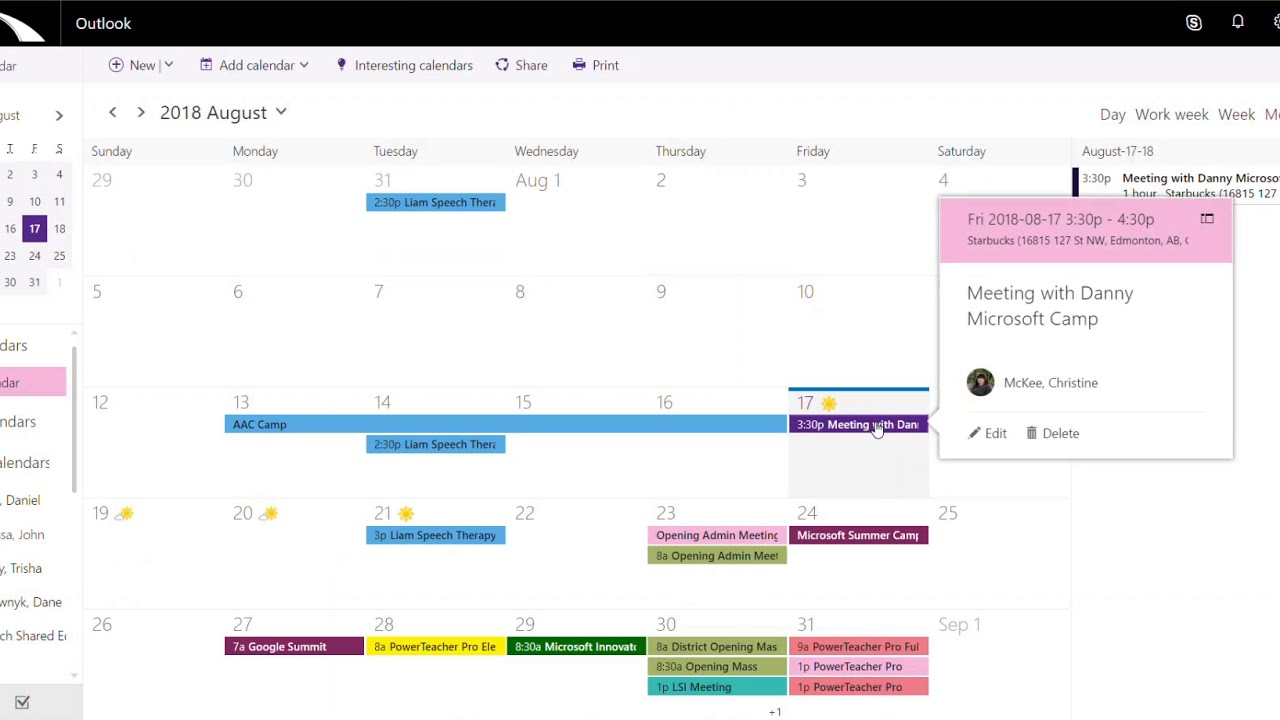The width and height of the screenshot is (1280, 720).
Task: Select the Trisha shared calendar
Action: [x=21, y=568]
